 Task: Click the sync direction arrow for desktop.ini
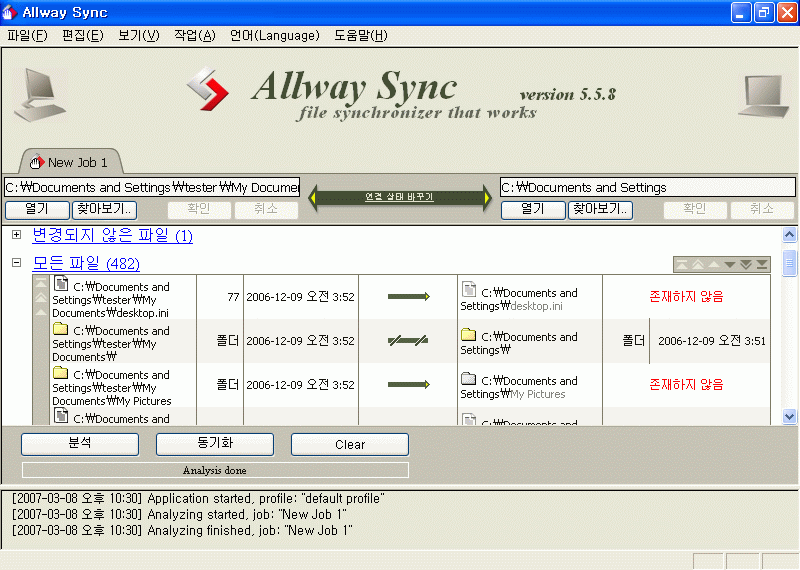point(408,296)
